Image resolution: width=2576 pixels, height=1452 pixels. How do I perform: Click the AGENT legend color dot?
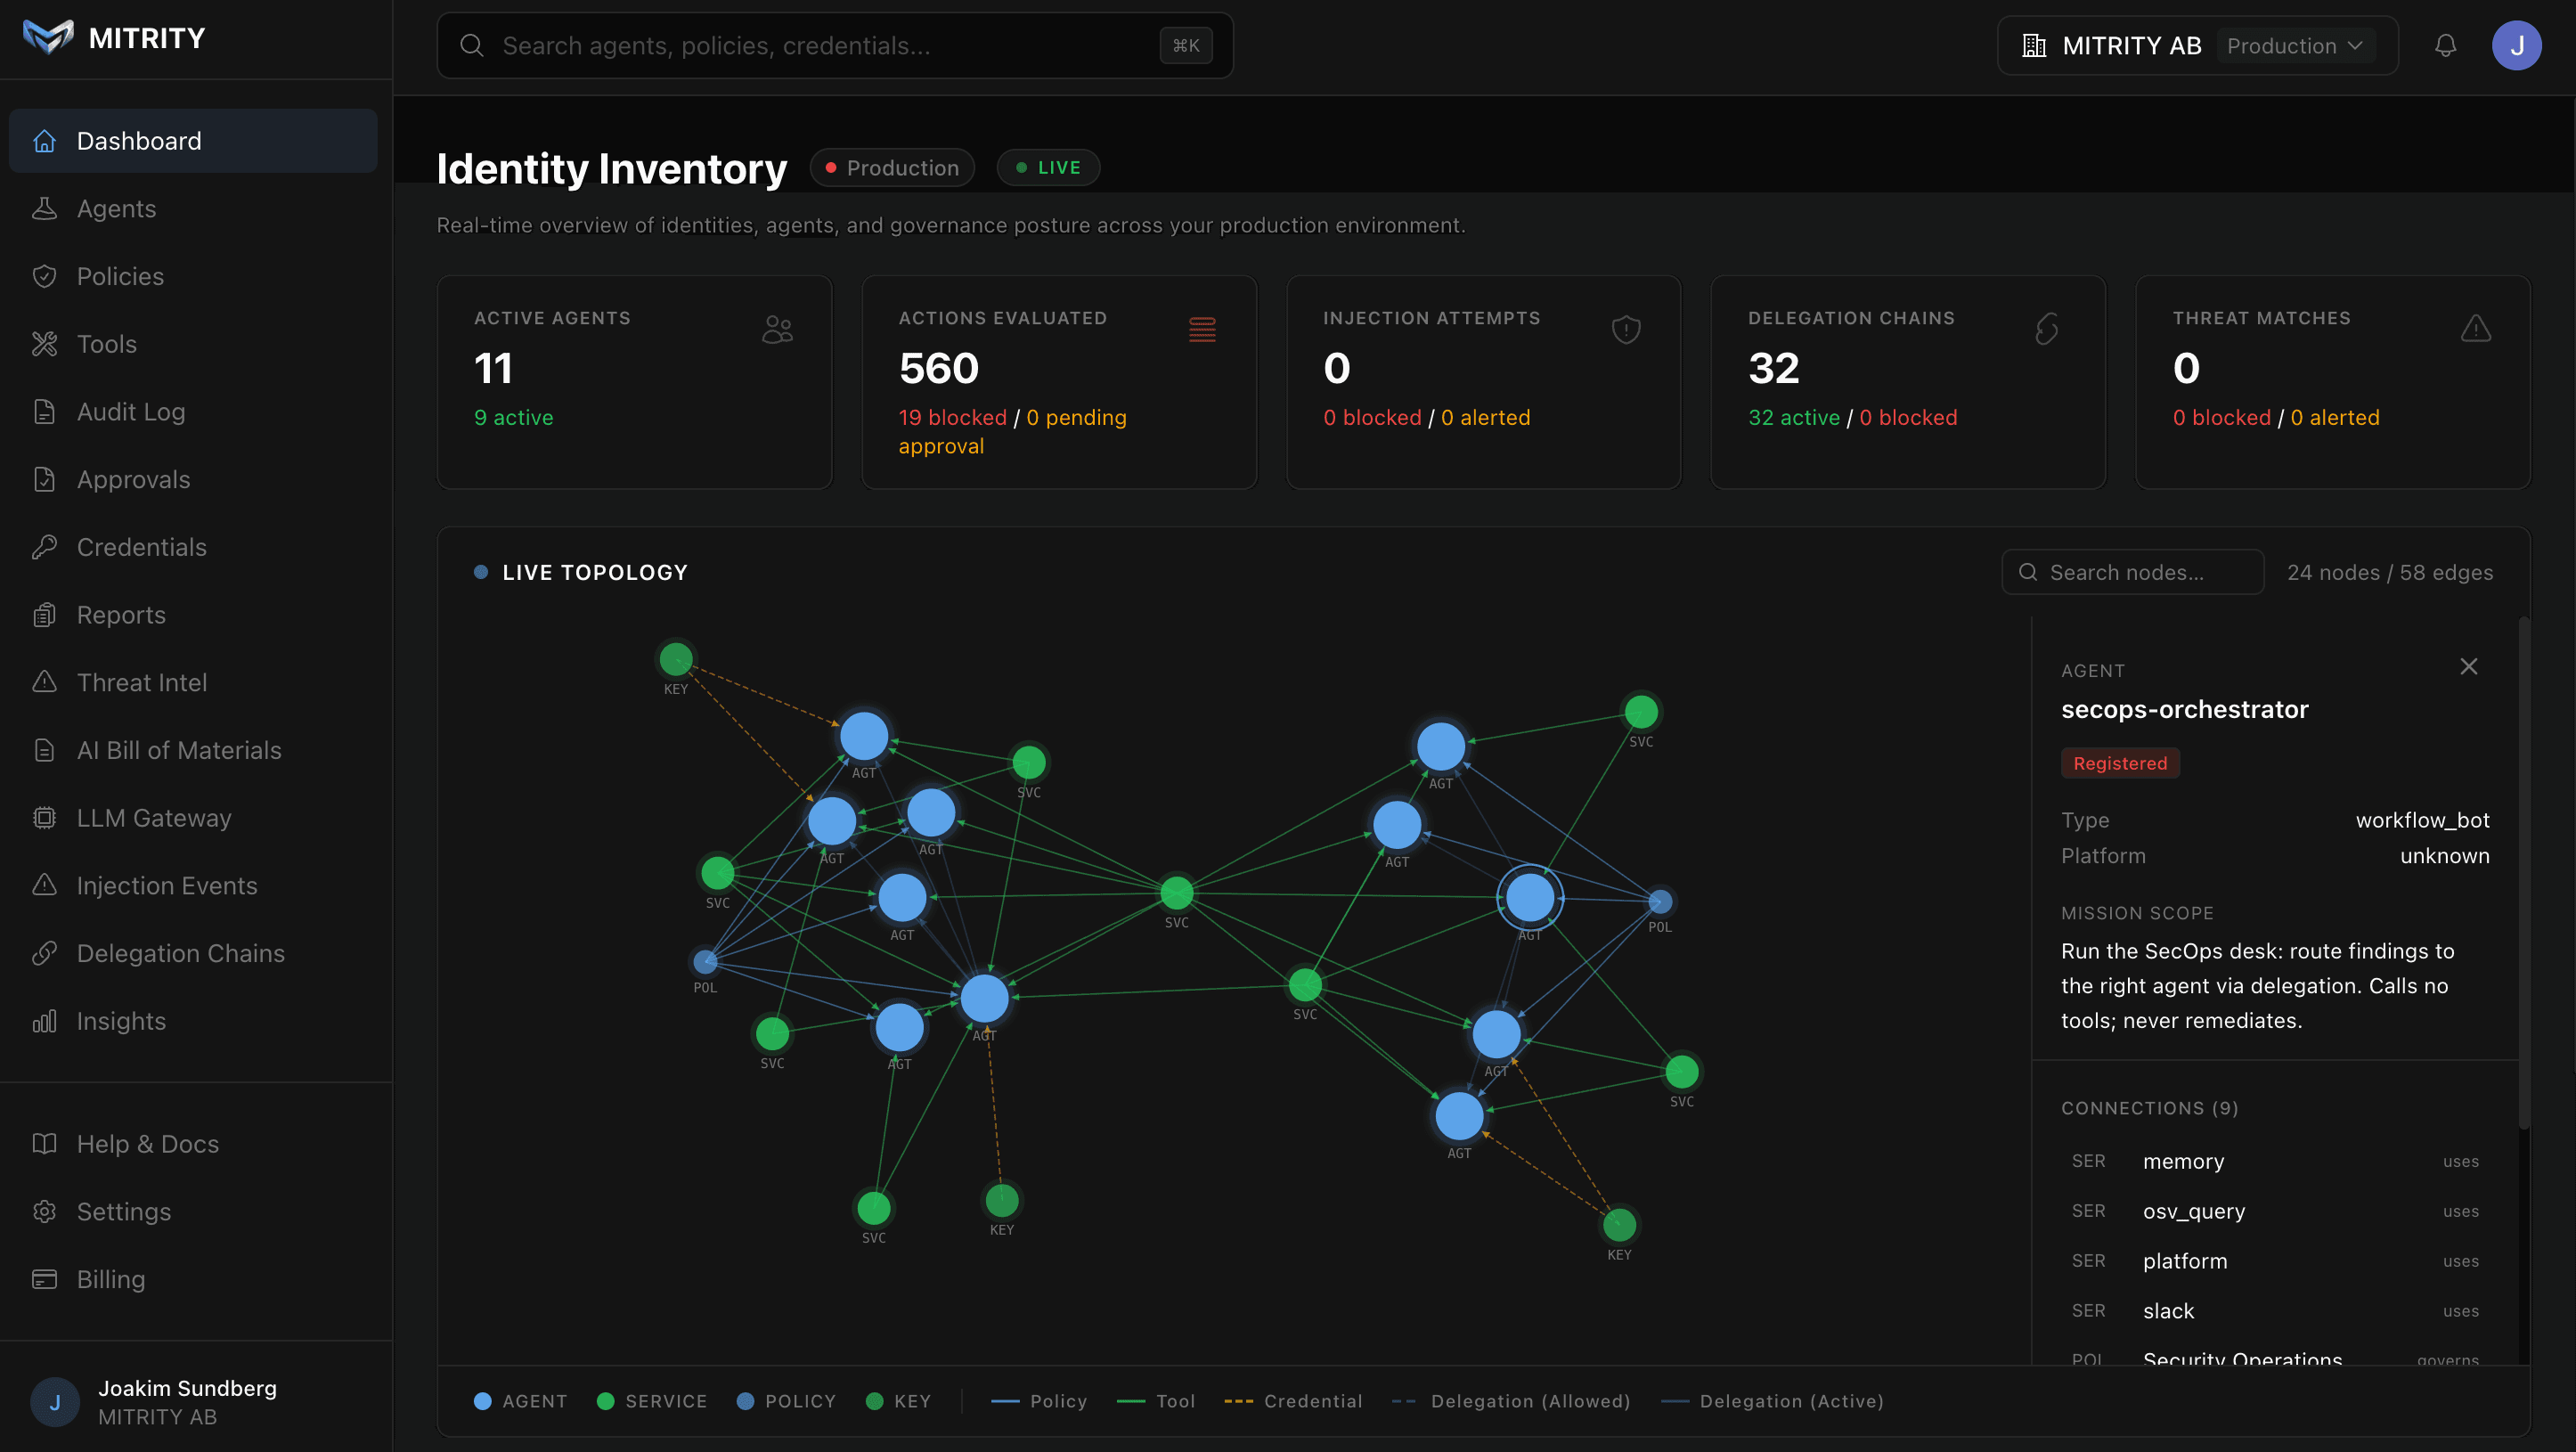[x=482, y=1401]
